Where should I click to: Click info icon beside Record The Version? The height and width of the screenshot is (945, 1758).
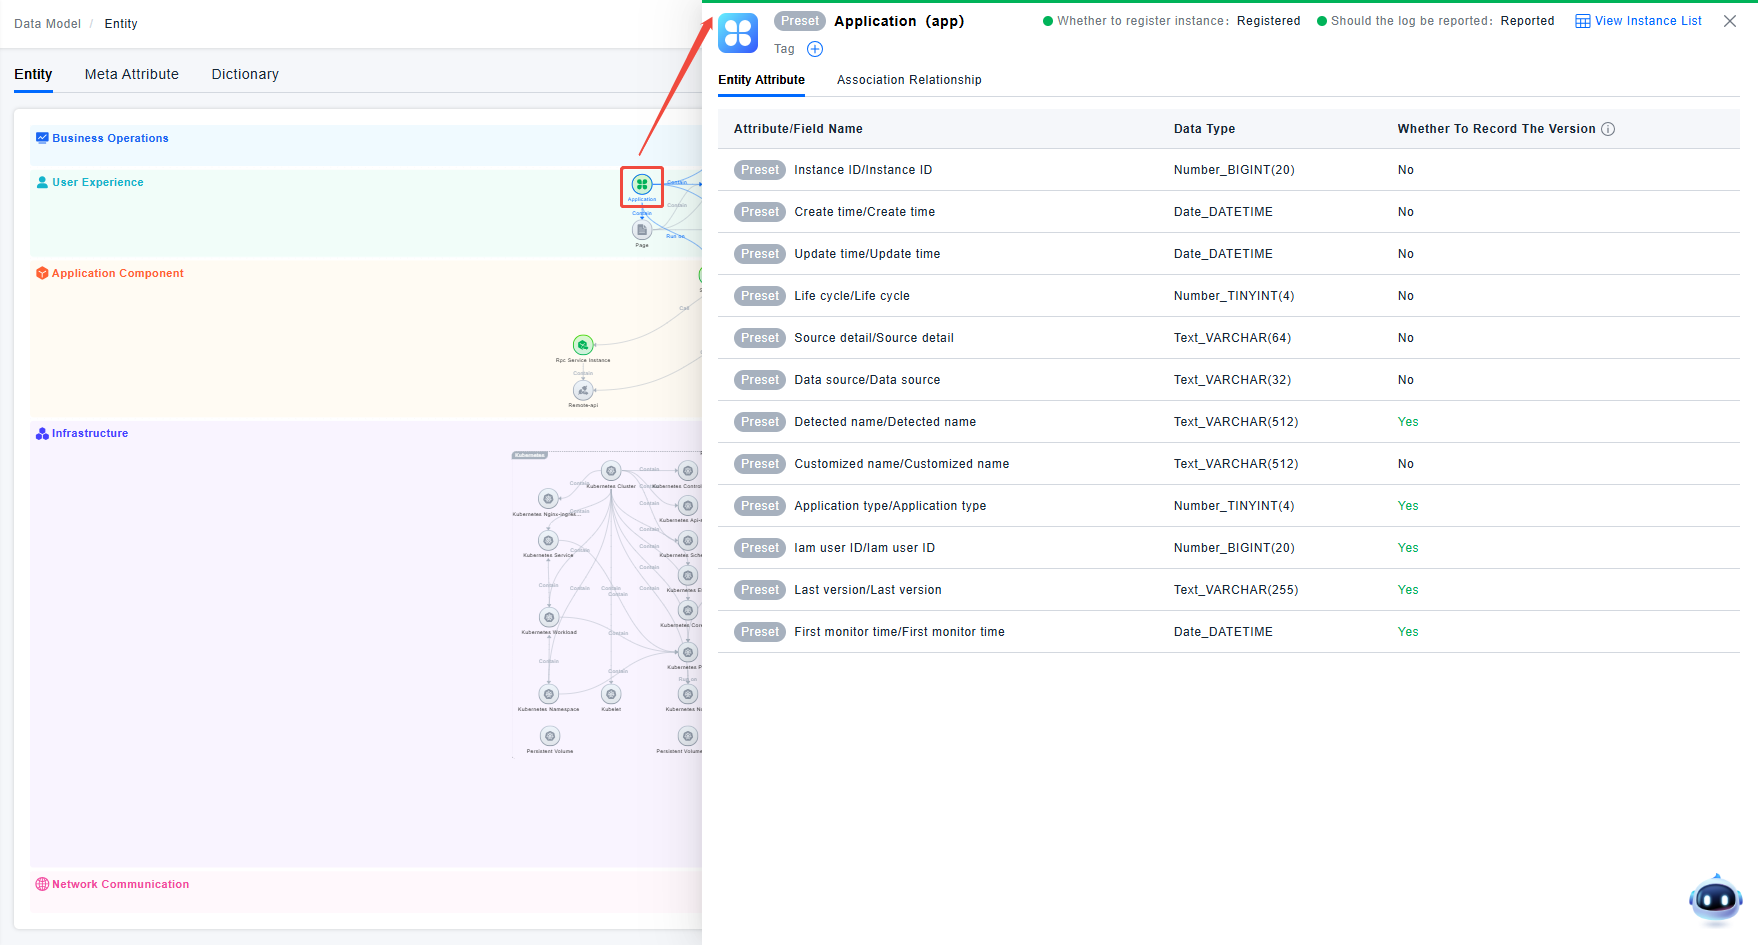pyautogui.click(x=1608, y=129)
